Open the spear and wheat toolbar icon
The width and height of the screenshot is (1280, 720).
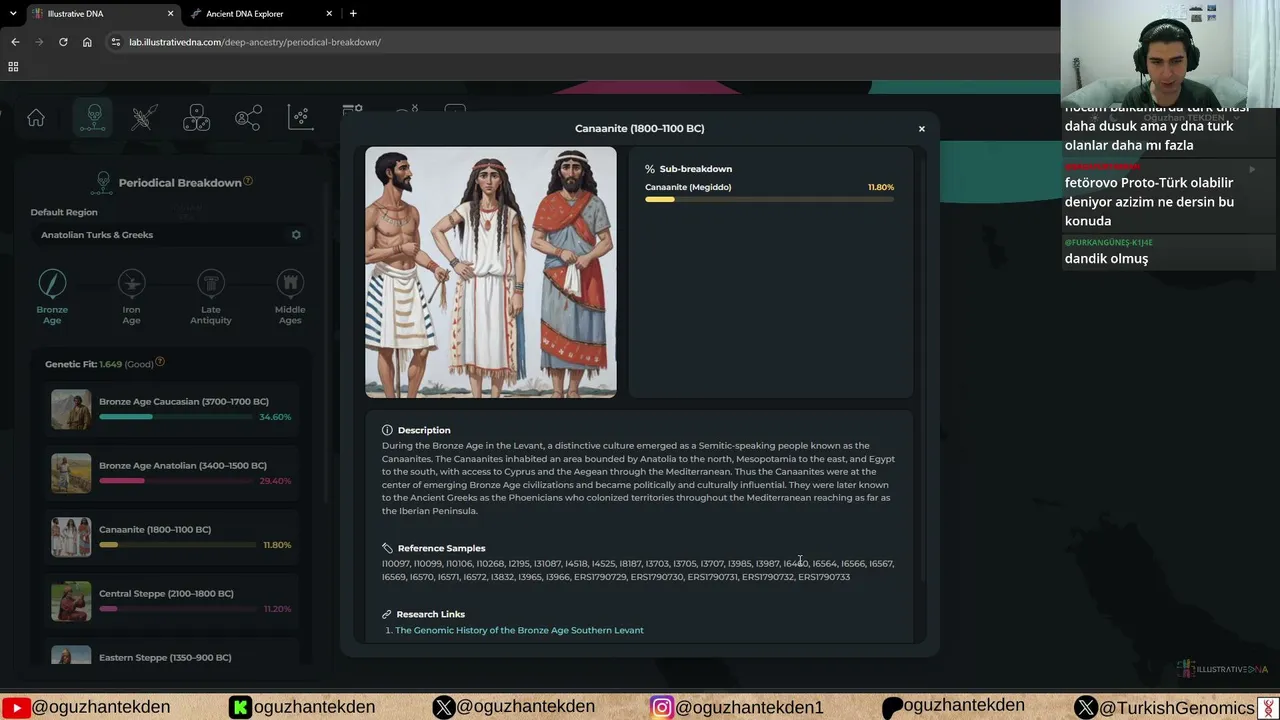[x=144, y=118]
